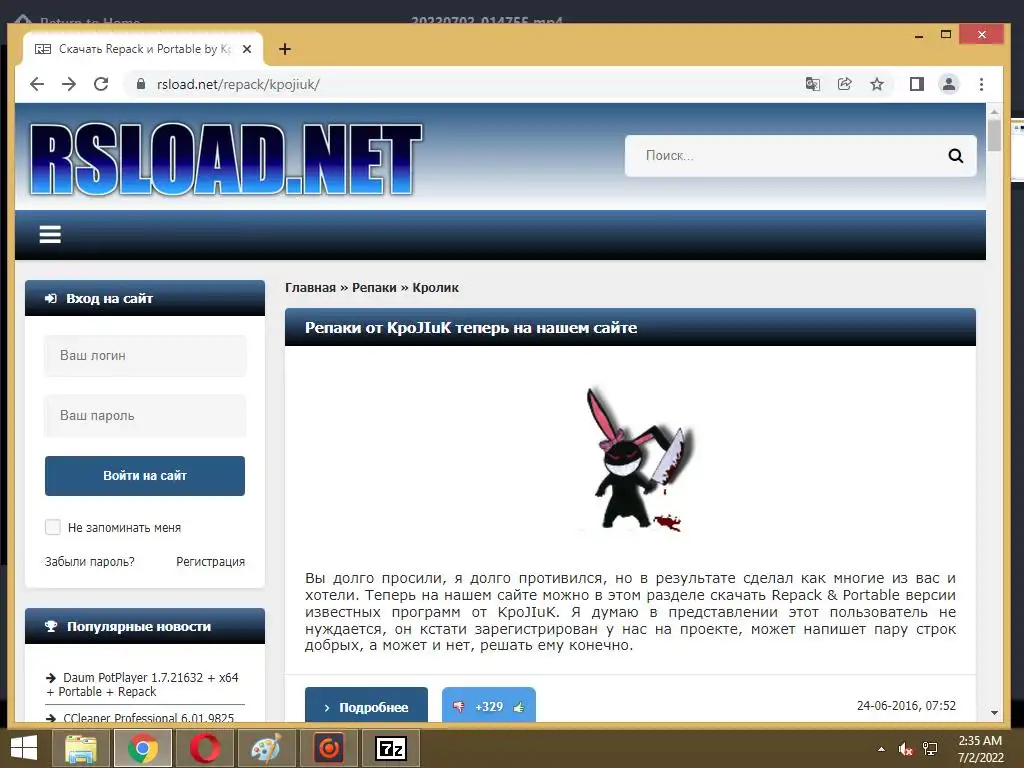
Task: Open the Регистрация link
Action: 210,562
